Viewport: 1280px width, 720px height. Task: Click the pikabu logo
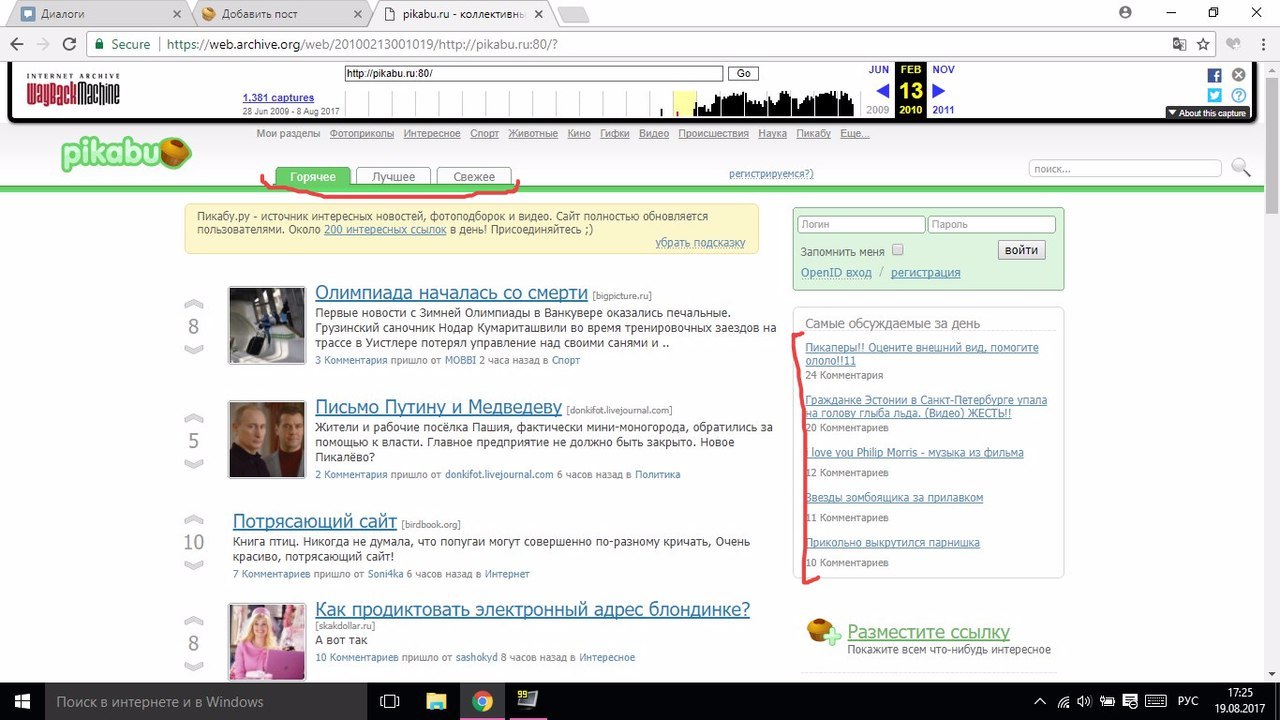click(x=125, y=155)
